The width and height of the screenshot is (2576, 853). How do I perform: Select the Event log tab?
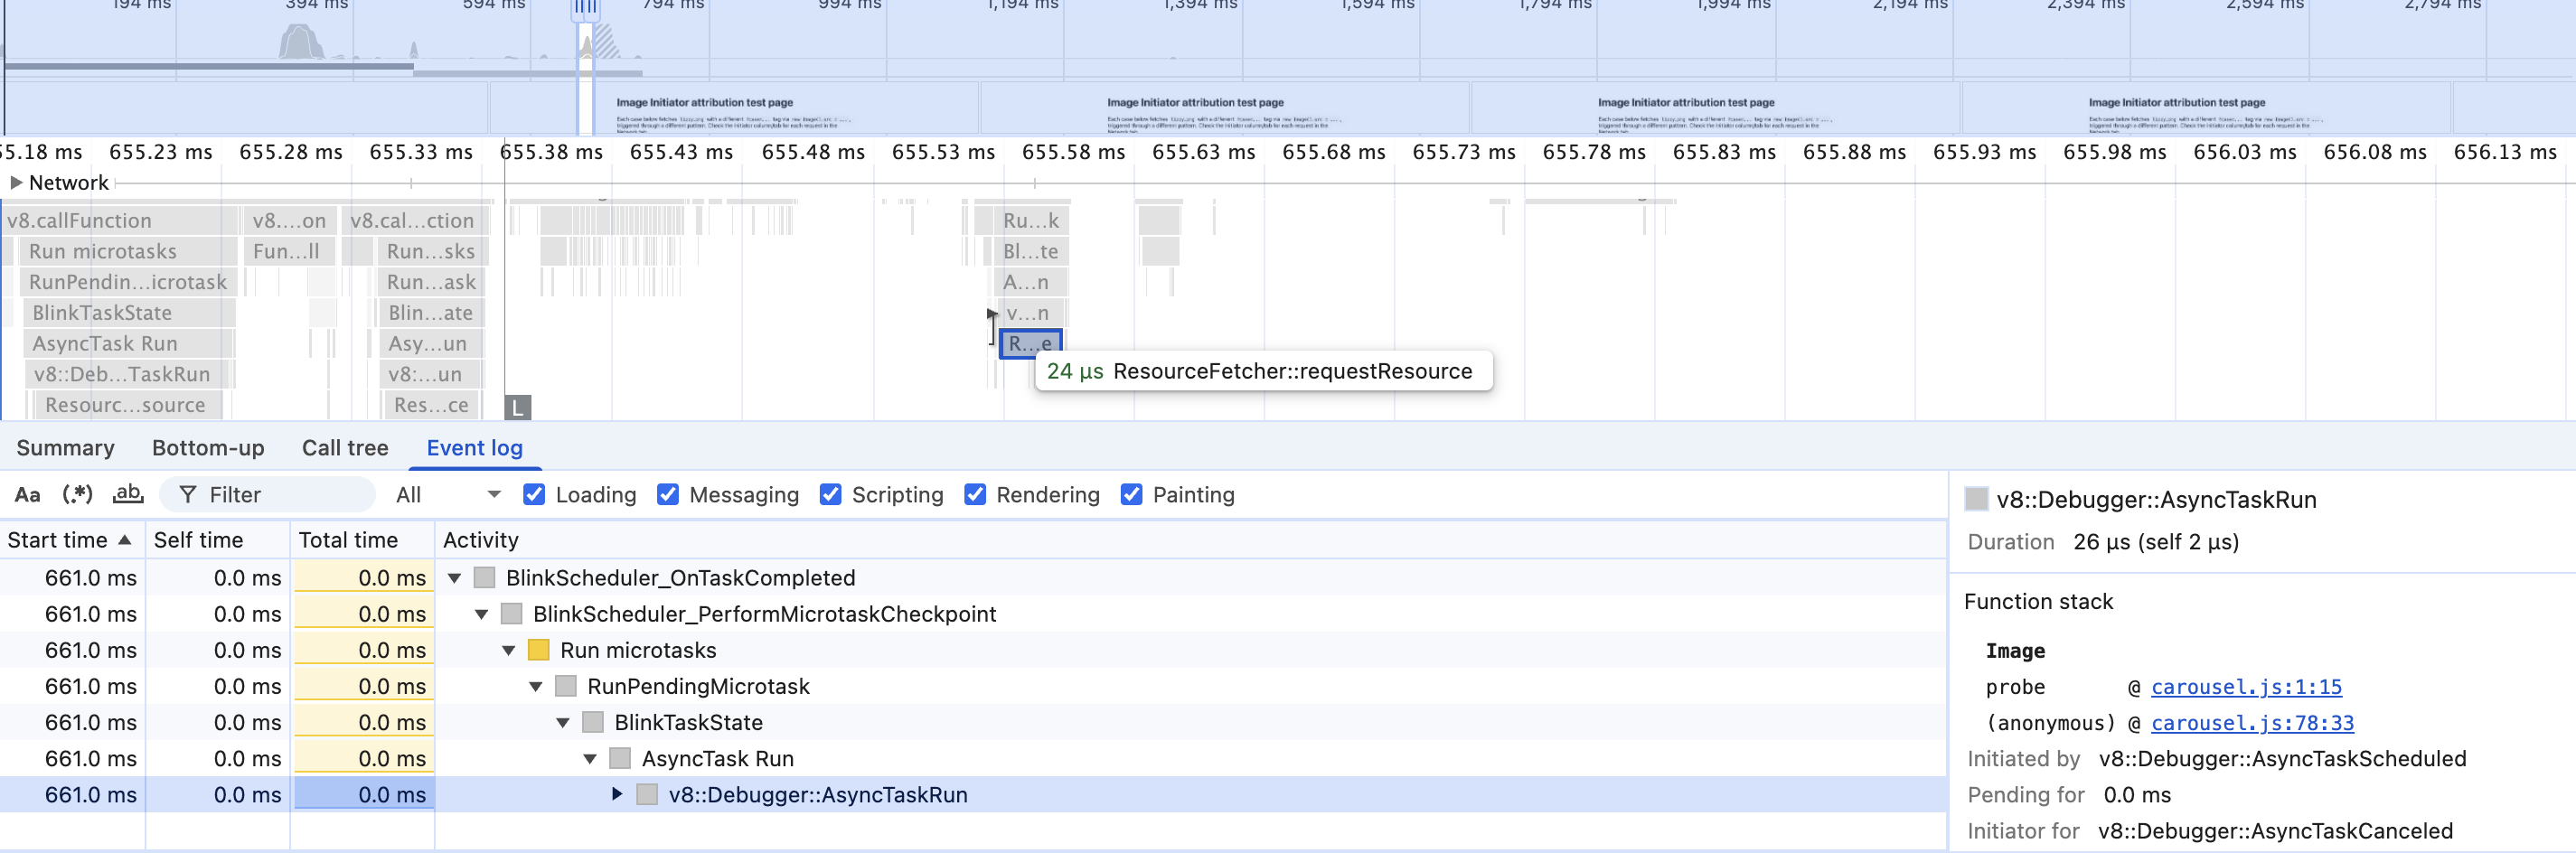pos(474,448)
